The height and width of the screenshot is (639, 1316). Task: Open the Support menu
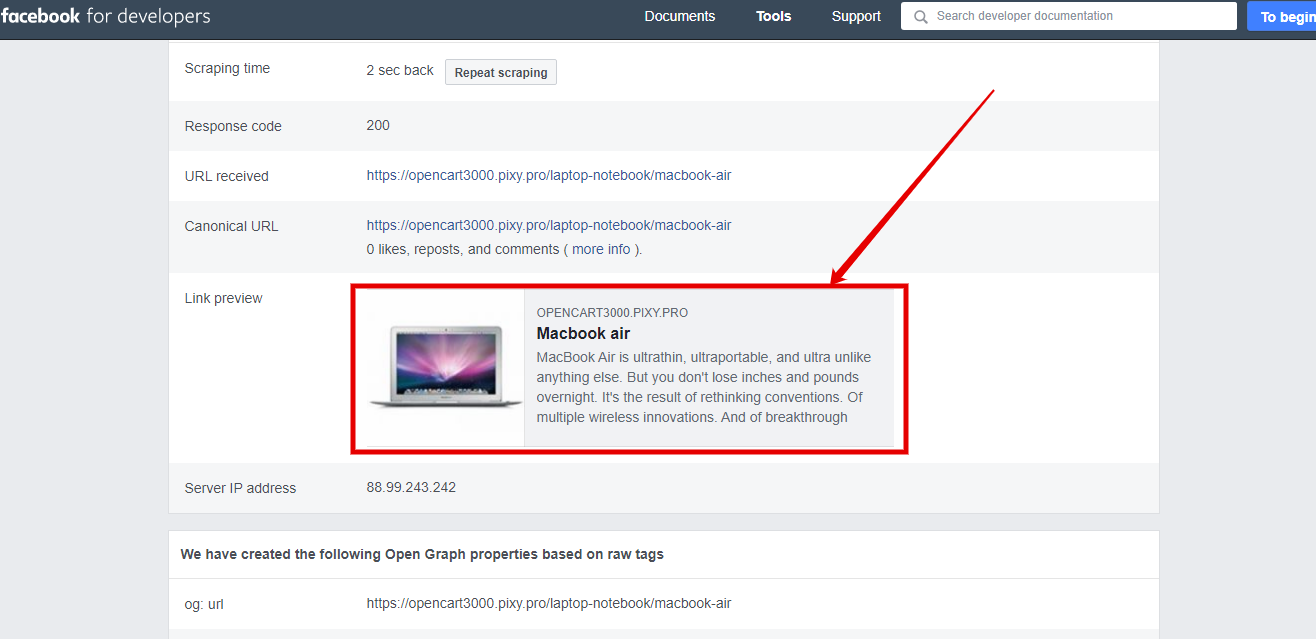tap(856, 16)
